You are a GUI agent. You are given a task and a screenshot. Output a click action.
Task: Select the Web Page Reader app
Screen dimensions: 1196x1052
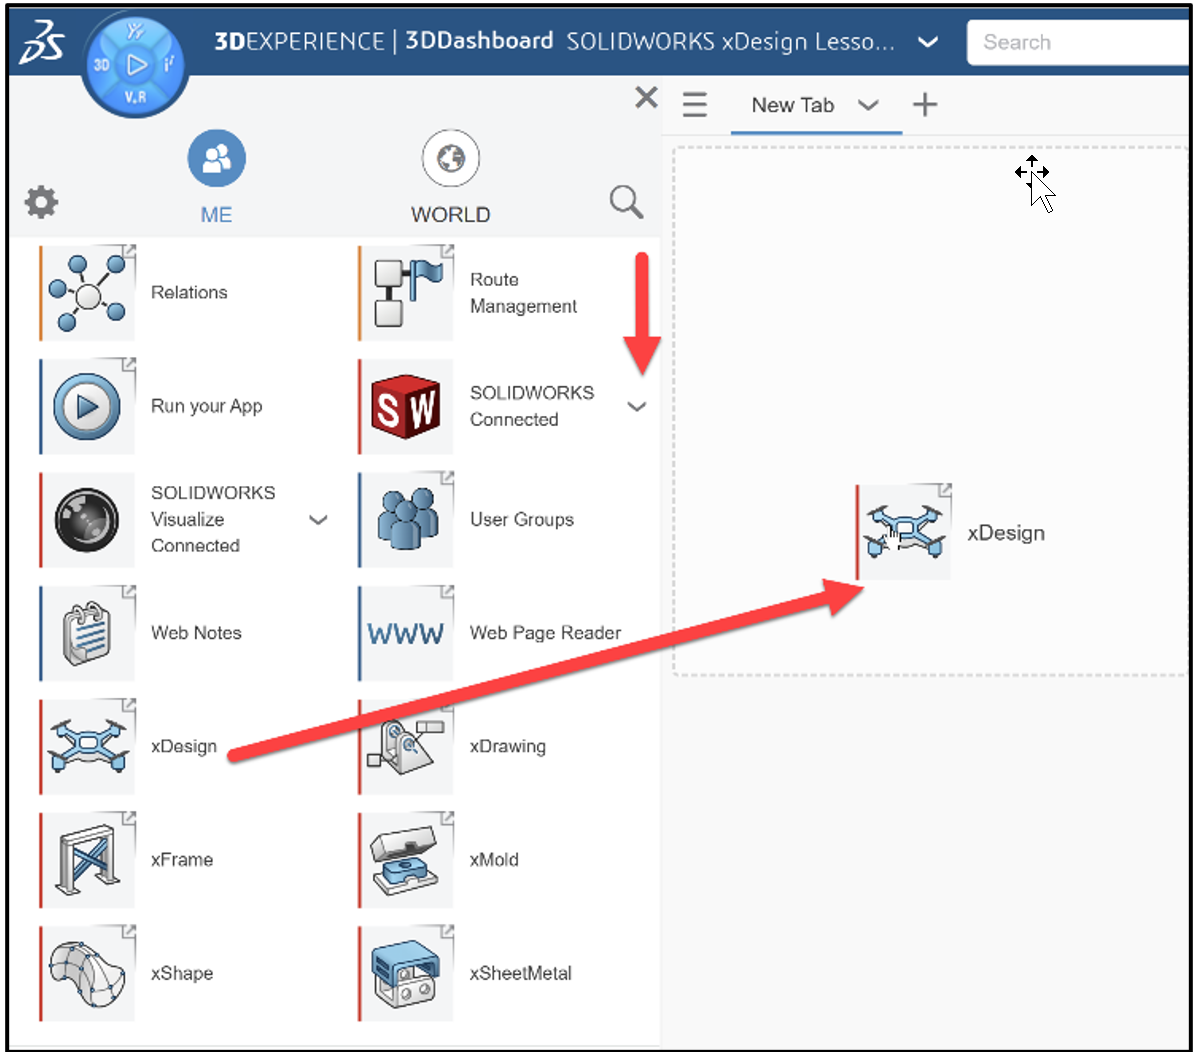tap(405, 632)
